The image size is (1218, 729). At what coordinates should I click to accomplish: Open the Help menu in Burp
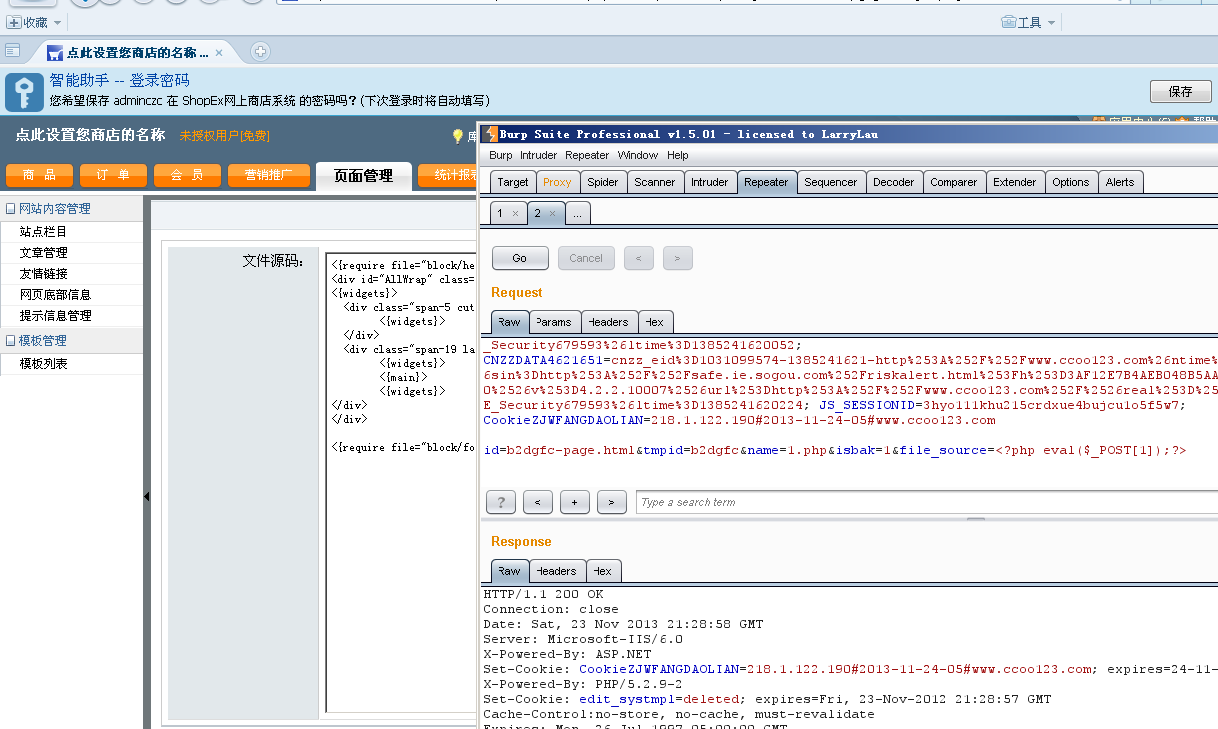click(678, 155)
